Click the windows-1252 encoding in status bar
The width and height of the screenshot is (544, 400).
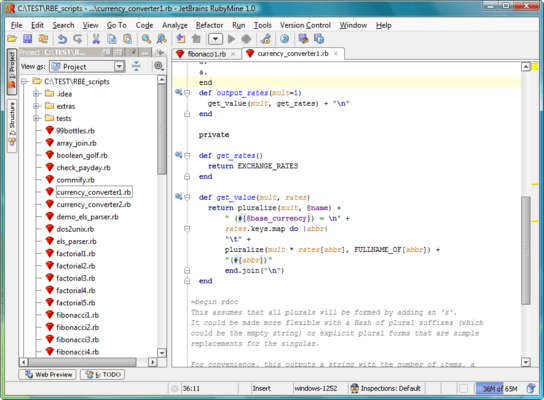[x=316, y=389]
